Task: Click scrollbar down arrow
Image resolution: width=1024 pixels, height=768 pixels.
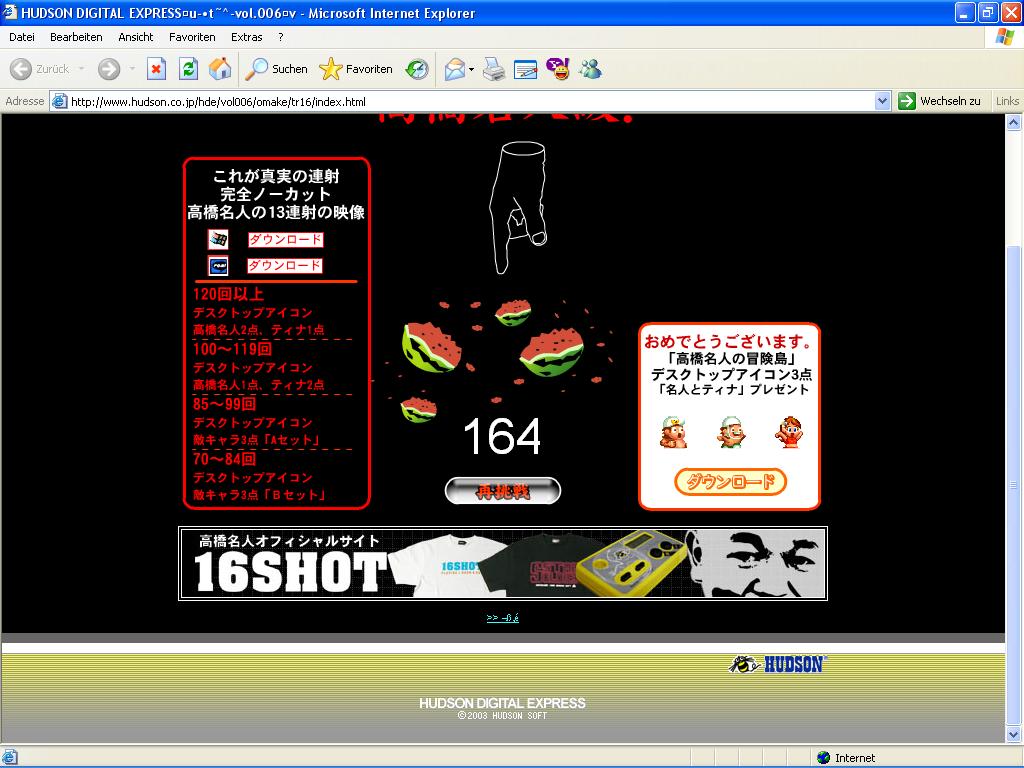Action: point(1014,734)
